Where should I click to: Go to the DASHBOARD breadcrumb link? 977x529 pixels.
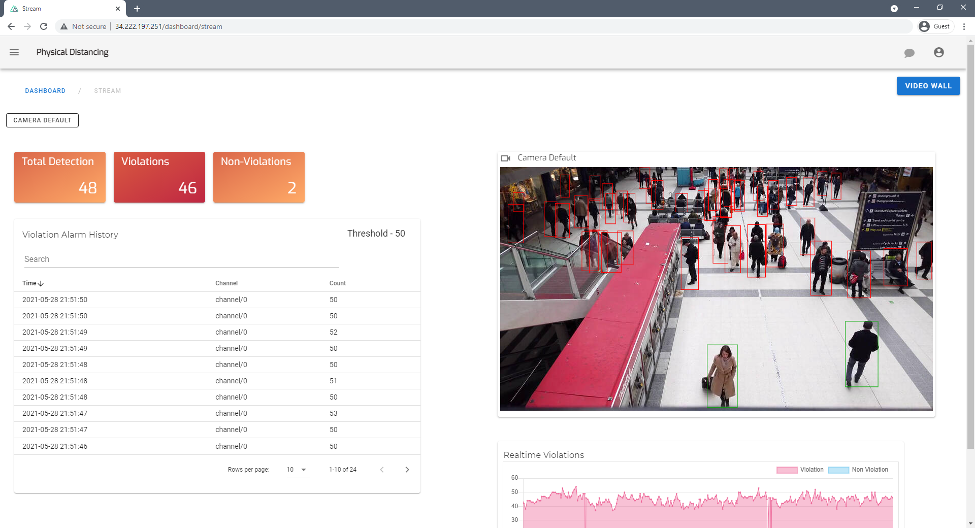(x=45, y=91)
